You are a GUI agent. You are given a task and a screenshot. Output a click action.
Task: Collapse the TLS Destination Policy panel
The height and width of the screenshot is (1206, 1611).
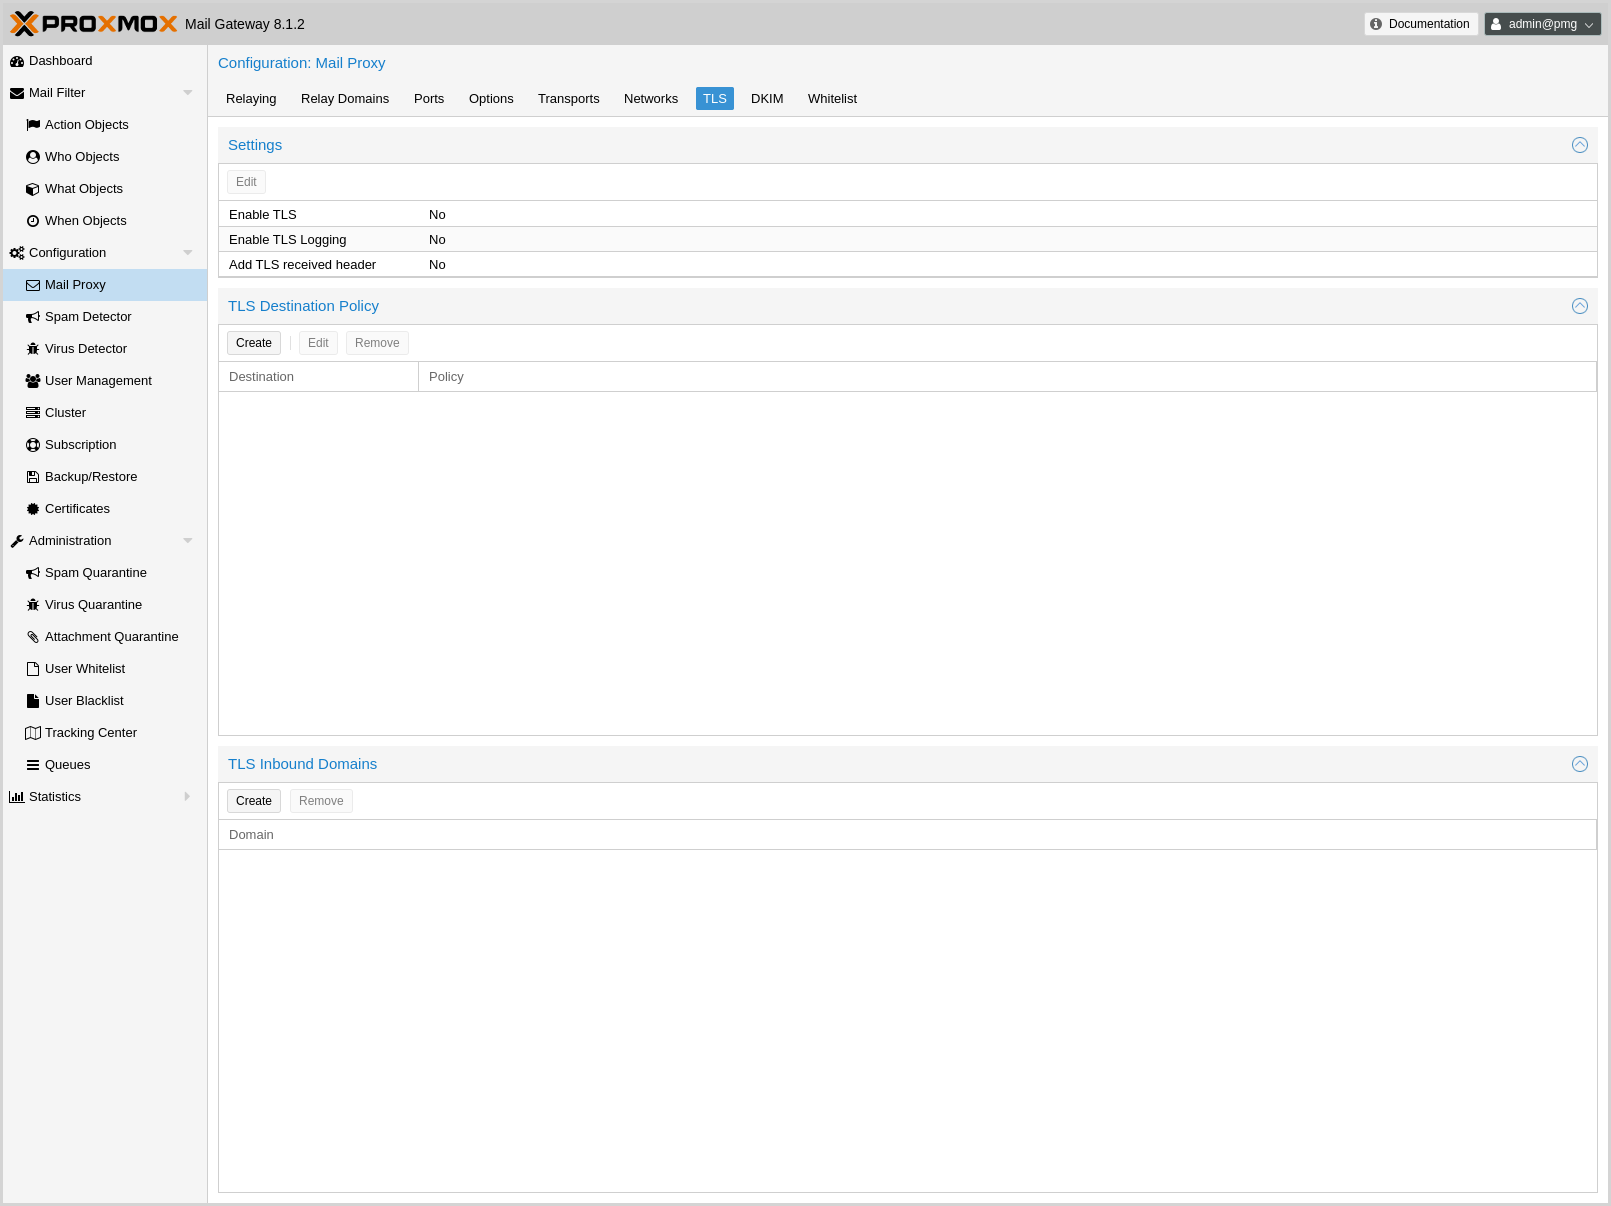coord(1579,306)
